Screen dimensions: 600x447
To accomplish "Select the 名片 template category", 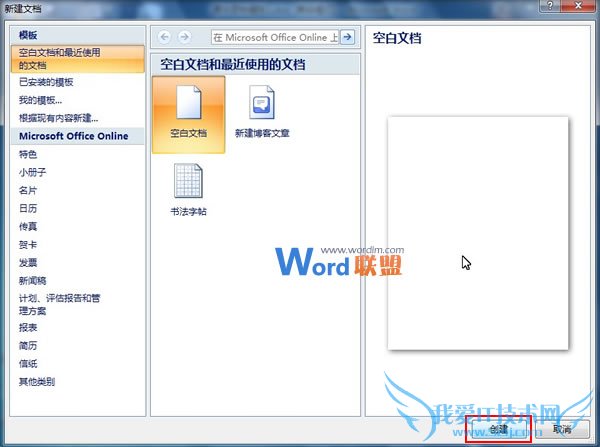I will [x=28, y=190].
